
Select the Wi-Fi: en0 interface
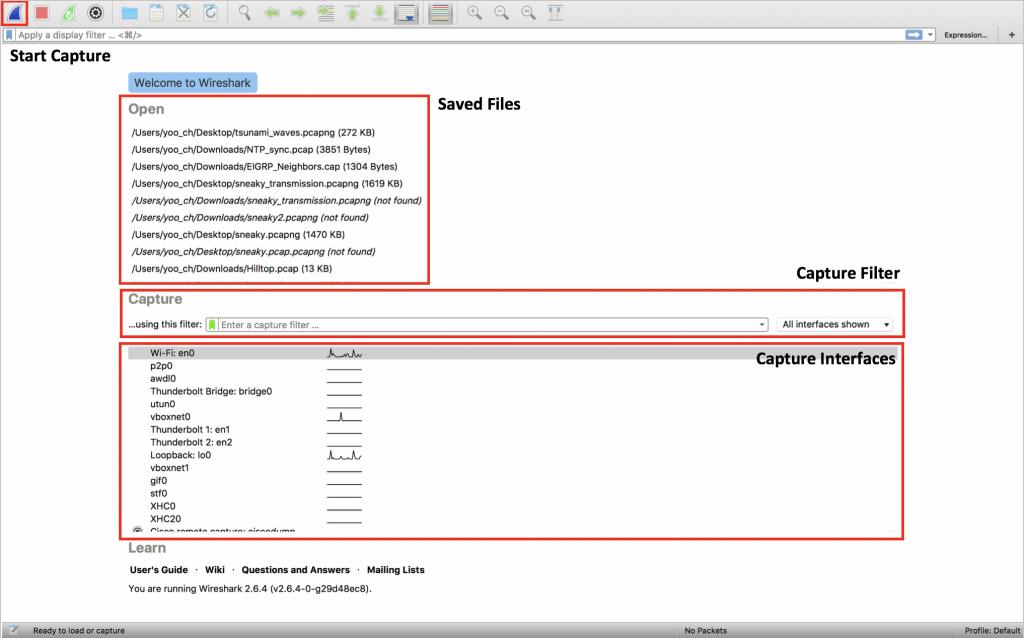(x=513, y=353)
